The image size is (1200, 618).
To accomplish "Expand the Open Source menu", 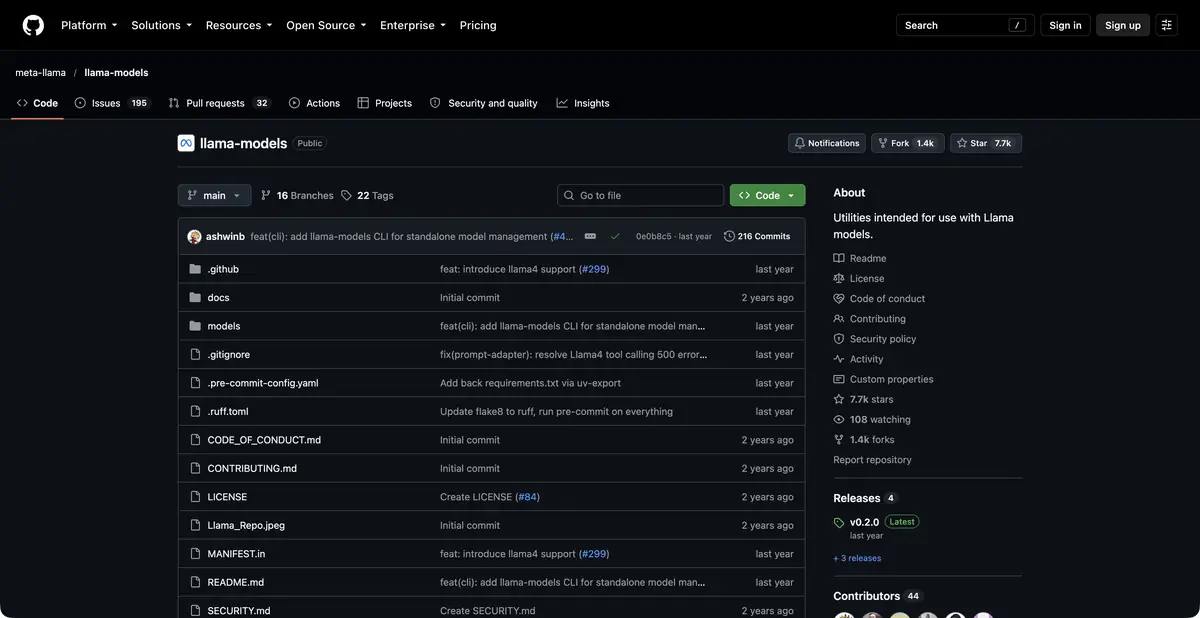I will click(x=326, y=25).
